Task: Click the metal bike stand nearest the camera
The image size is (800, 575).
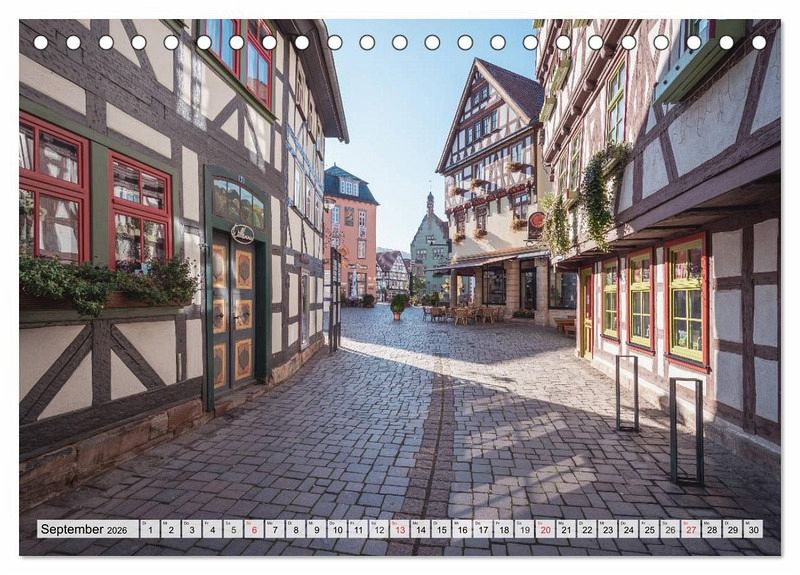Action: point(686,432)
